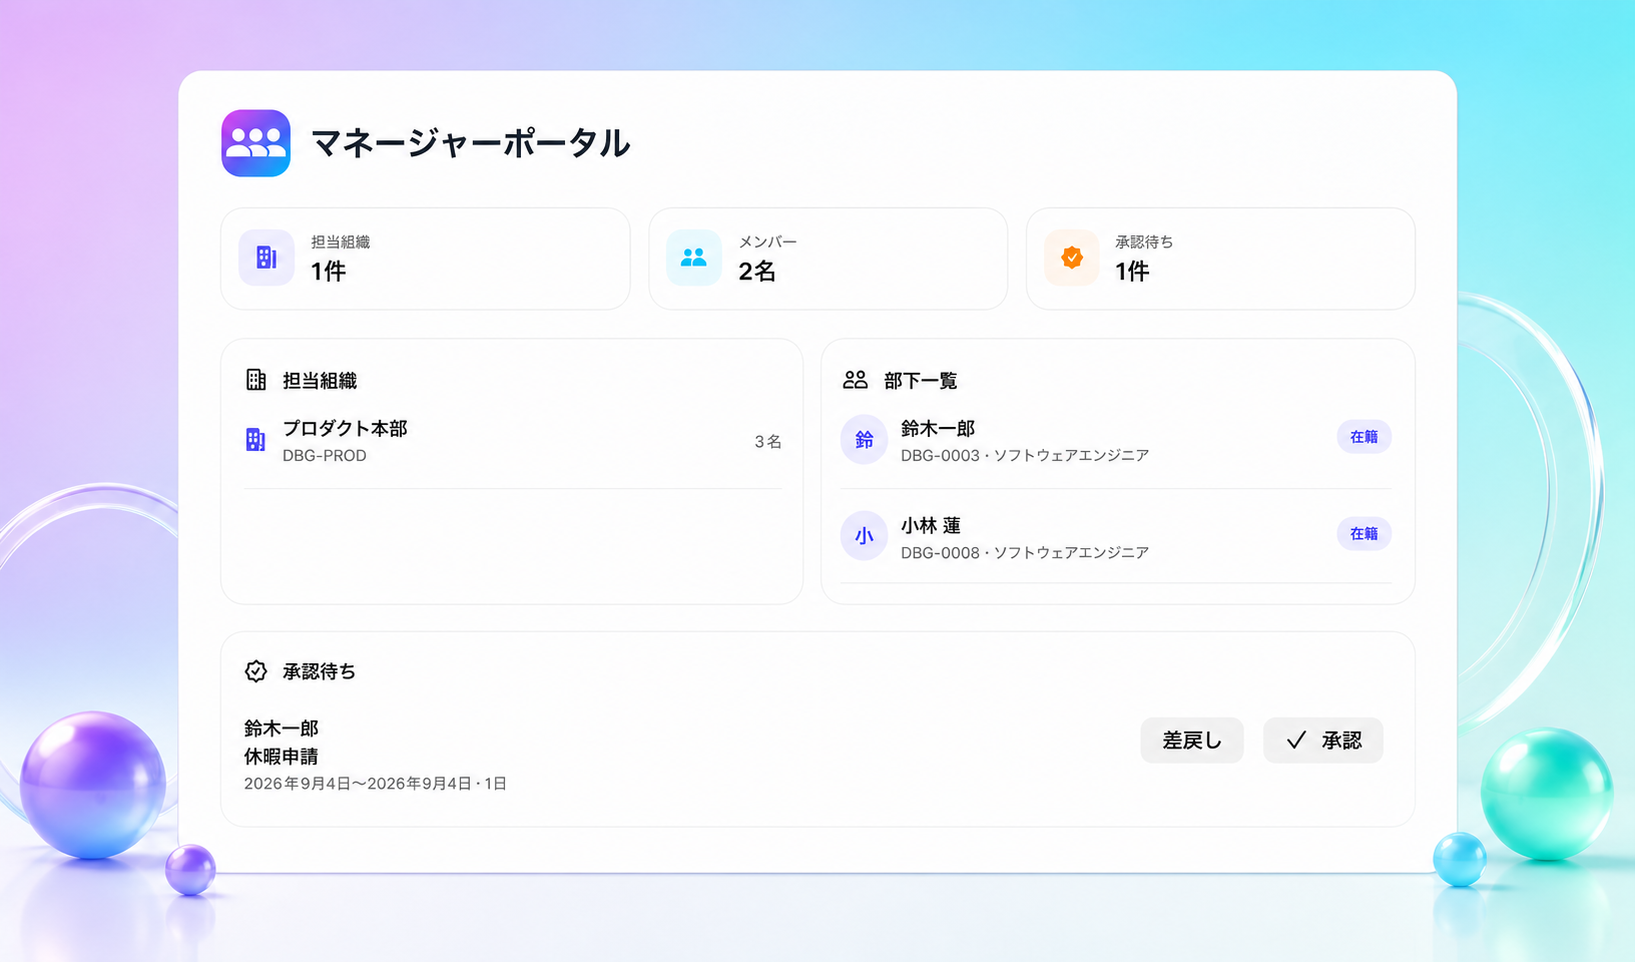Click the 部下一覧 section heading
Screen dimensions: 1635x962
(920, 381)
